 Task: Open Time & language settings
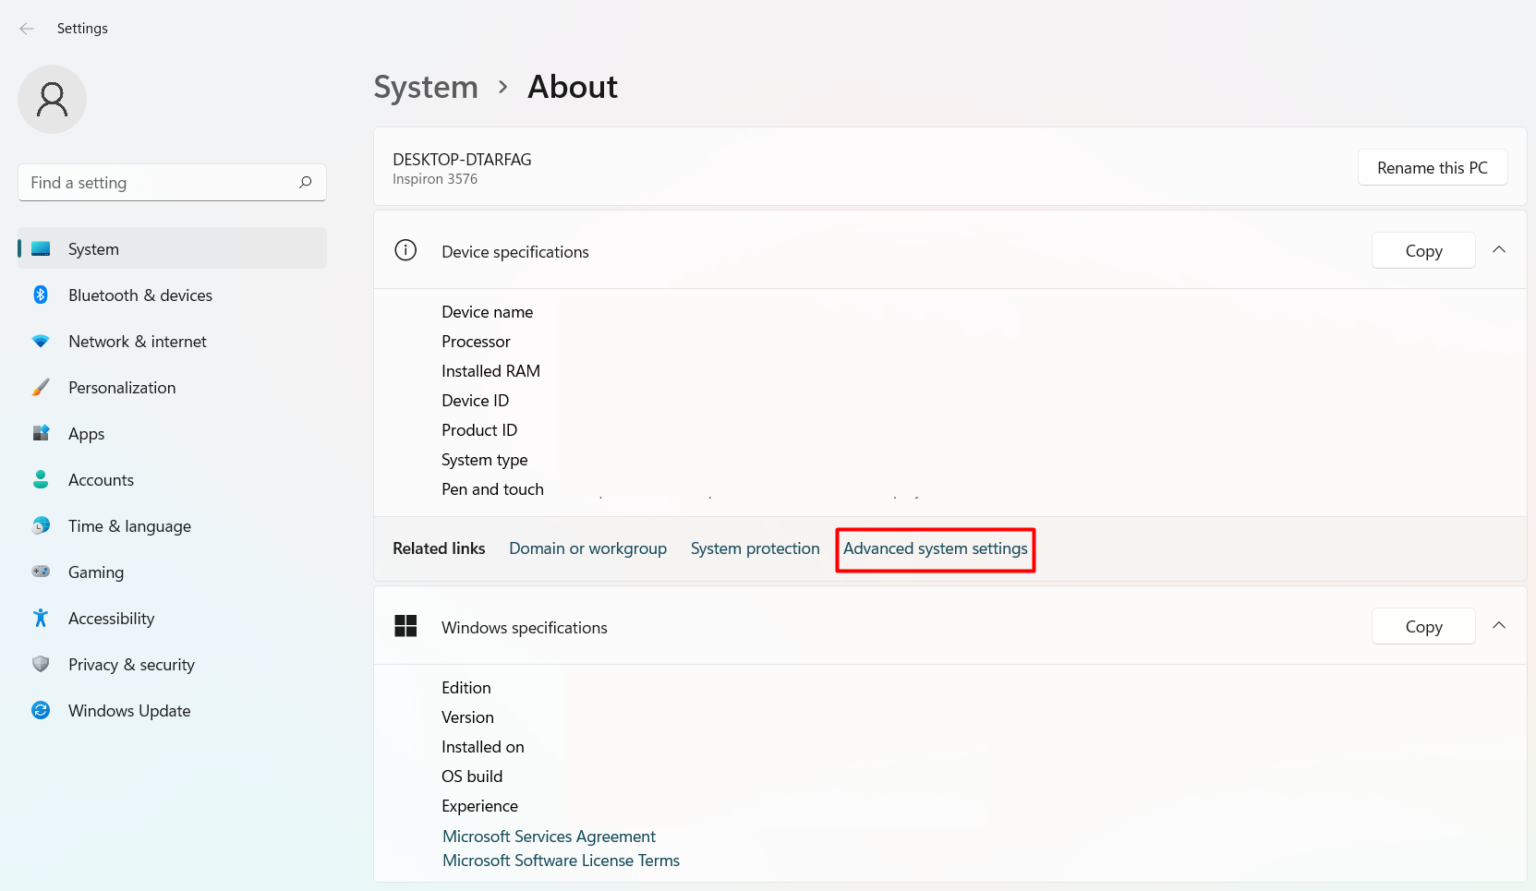[129, 525]
